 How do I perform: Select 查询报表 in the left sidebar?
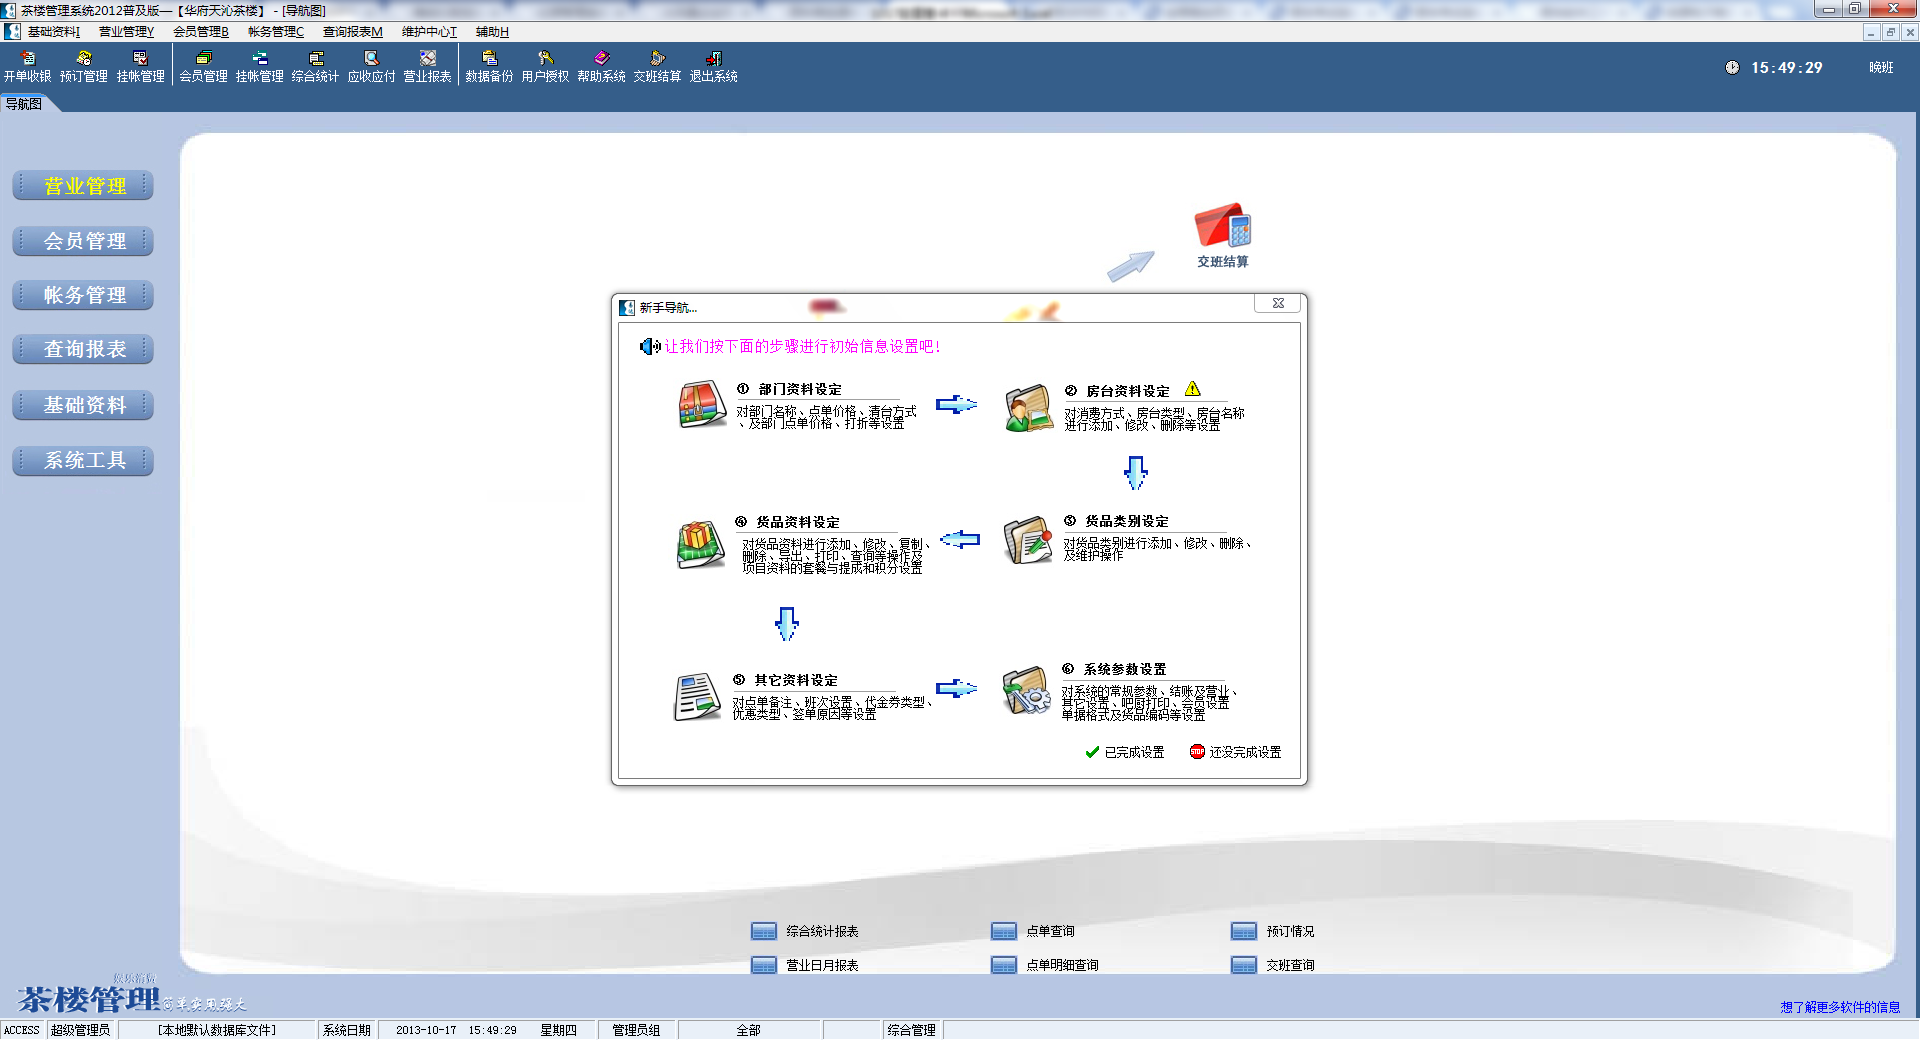click(x=84, y=349)
